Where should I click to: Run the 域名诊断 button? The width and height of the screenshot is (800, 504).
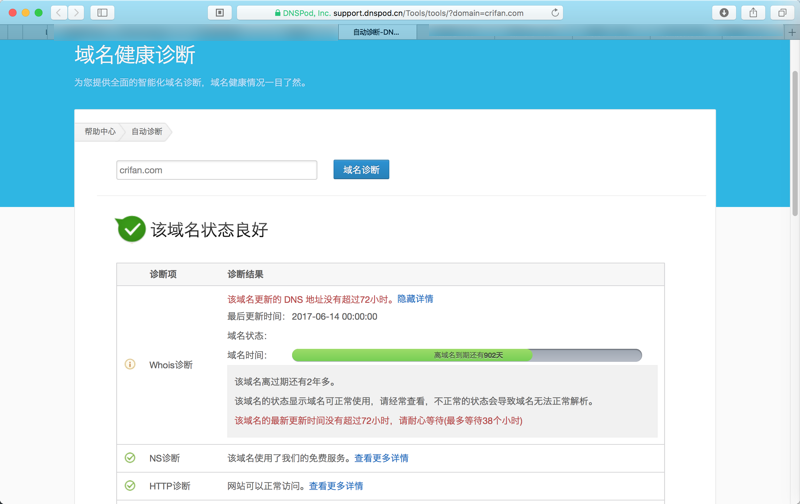pyautogui.click(x=361, y=169)
